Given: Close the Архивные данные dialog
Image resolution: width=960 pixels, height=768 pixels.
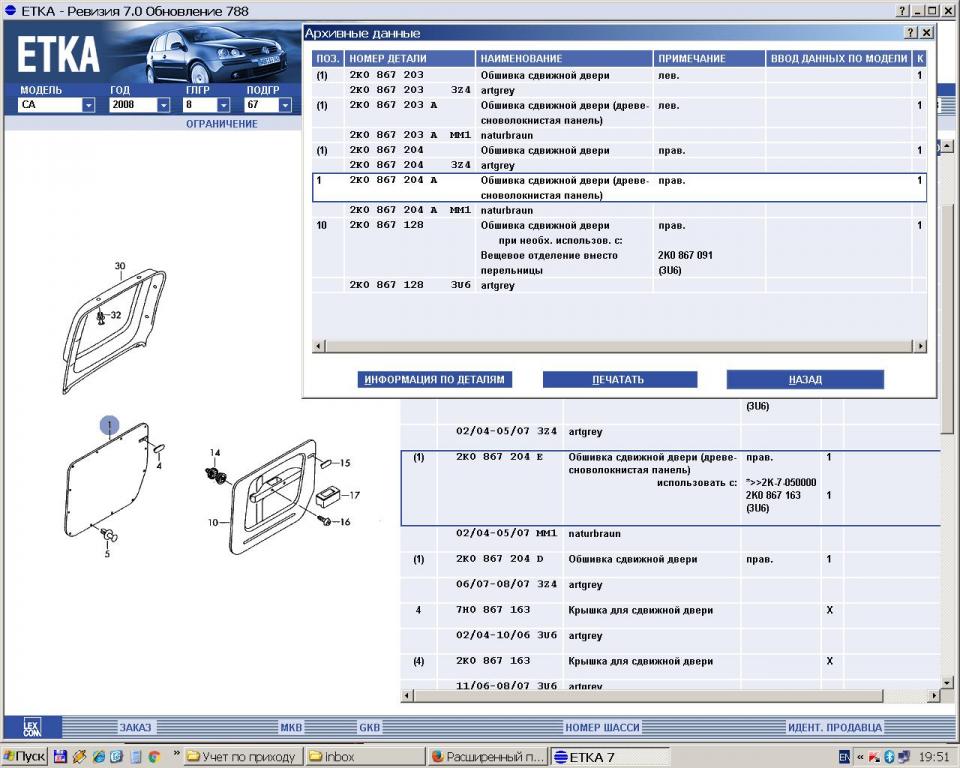Looking at the screenshot, I should [x=927, y=32].
